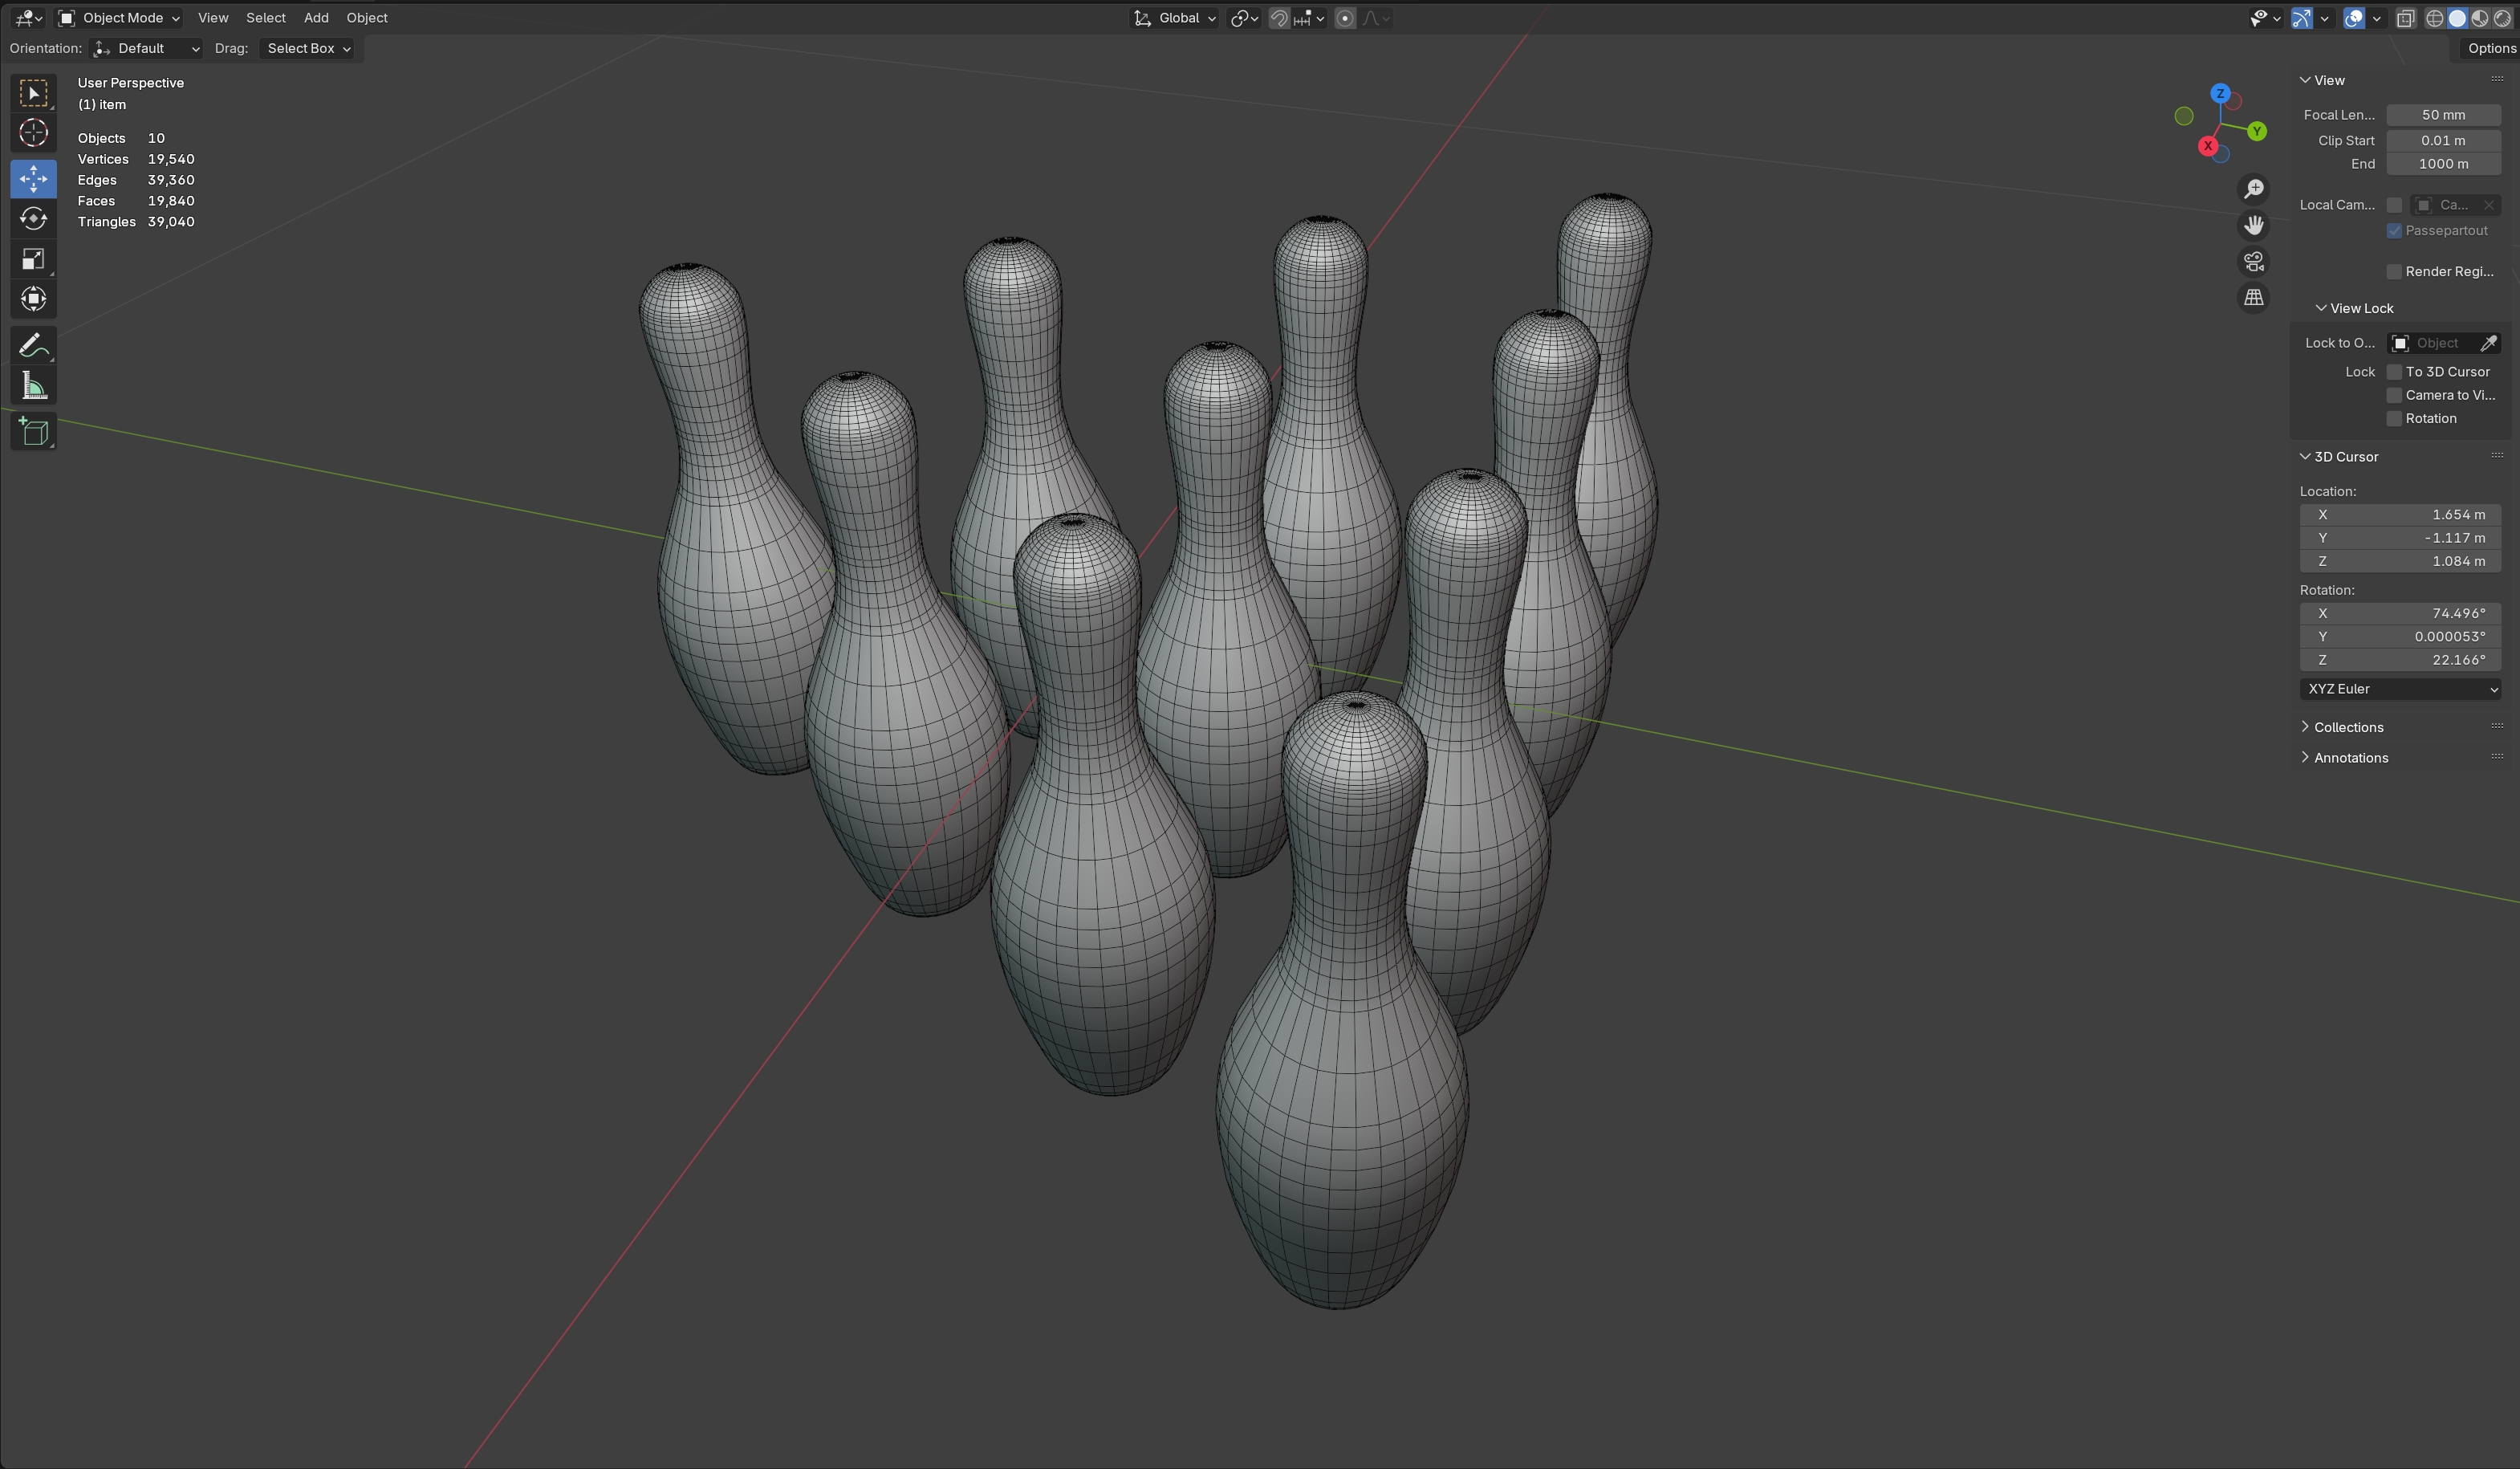Choose the Measure tool
This screenshot has width=2520, height=1469.
[x=33, y=387]
